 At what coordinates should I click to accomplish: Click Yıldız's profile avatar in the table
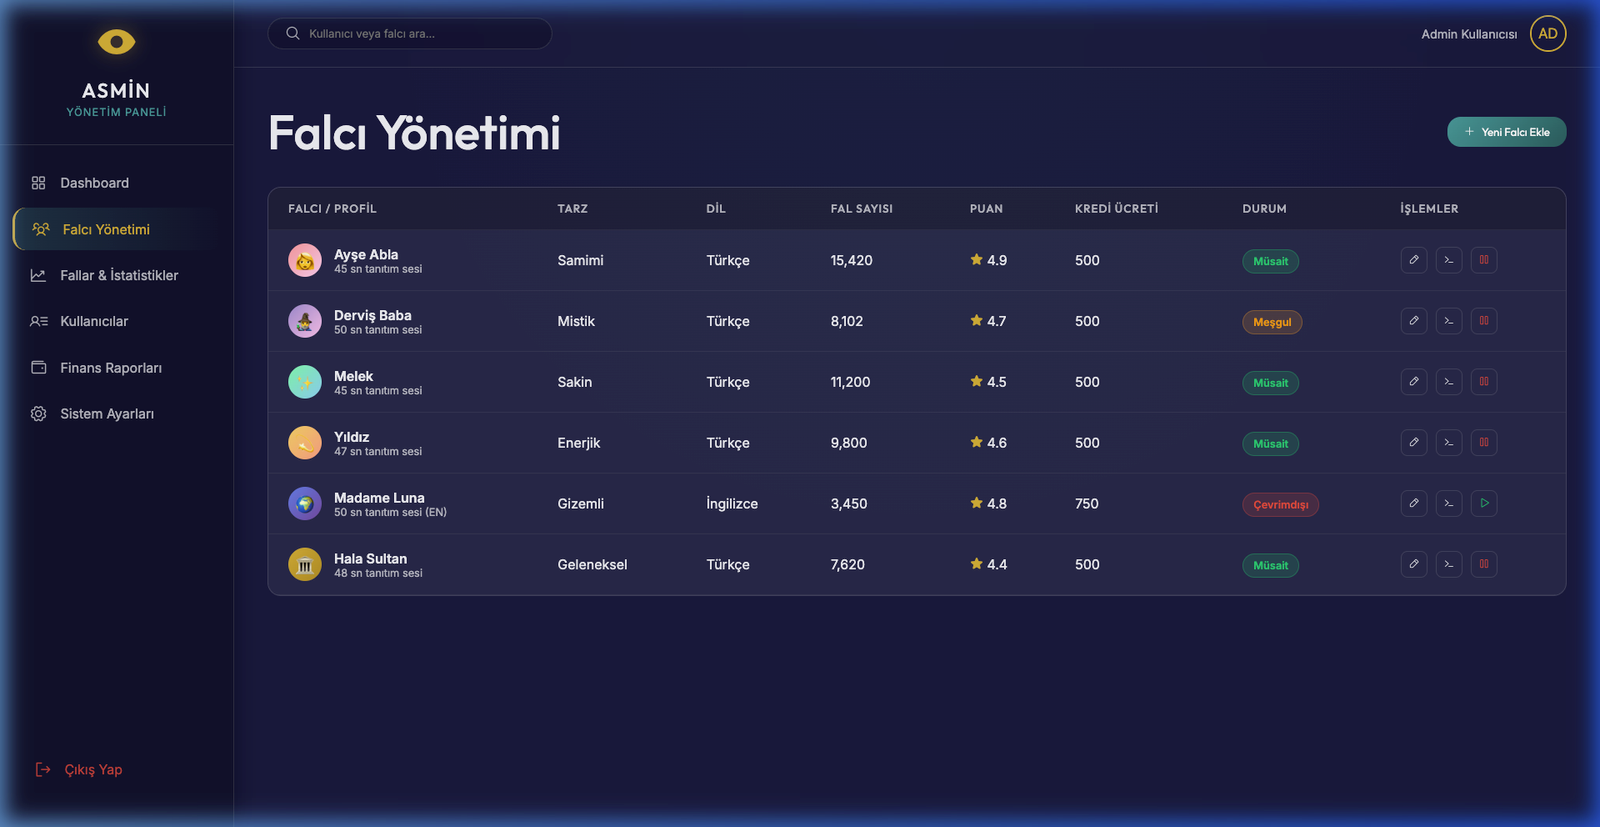pos(305,443)
